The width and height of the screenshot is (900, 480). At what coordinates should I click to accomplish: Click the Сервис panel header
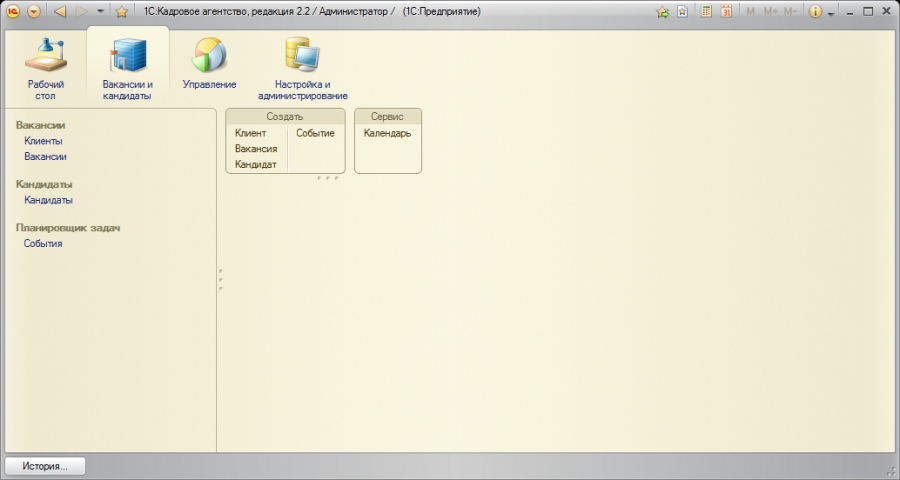point(387,117)
